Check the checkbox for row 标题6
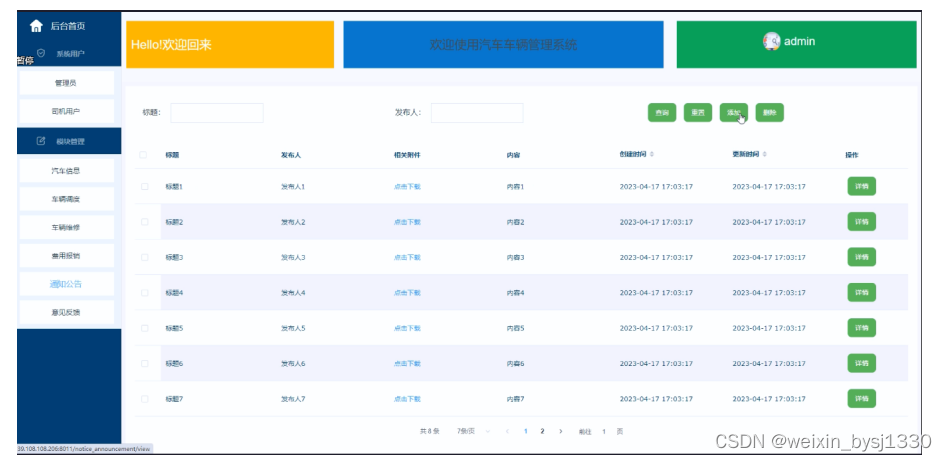The height and width of the screenshot is (461, 947). tap(144, 363)
